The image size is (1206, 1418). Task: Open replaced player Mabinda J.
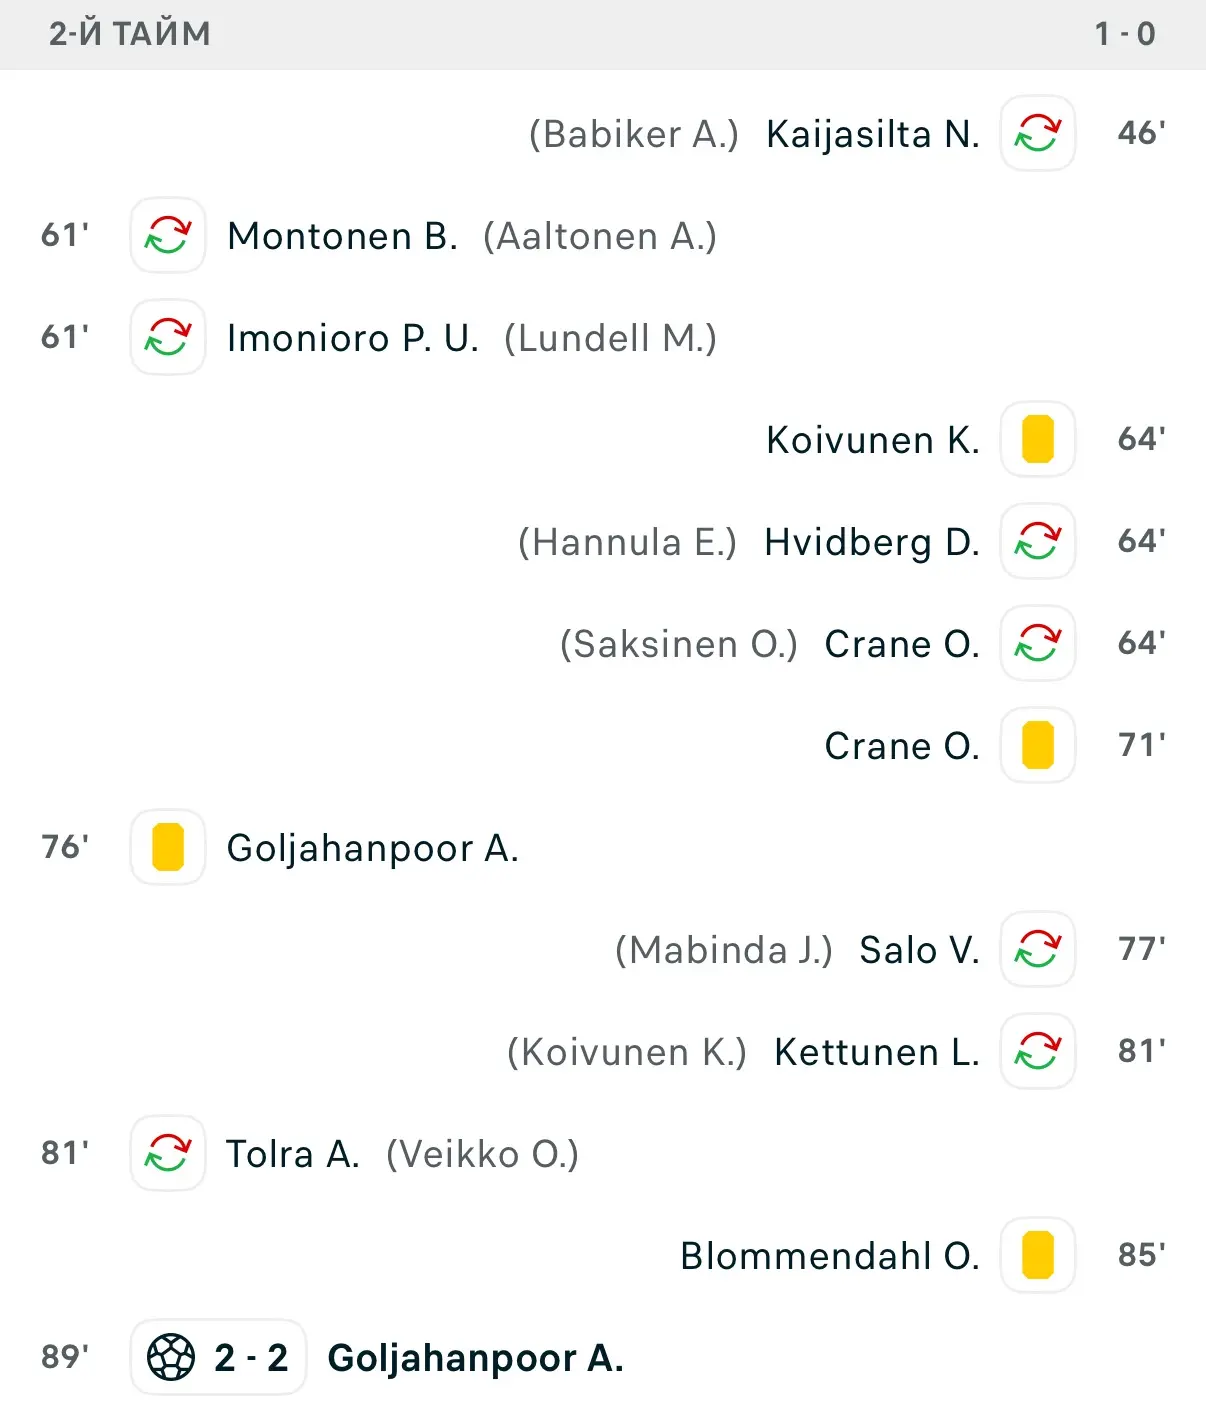(724, 950)
